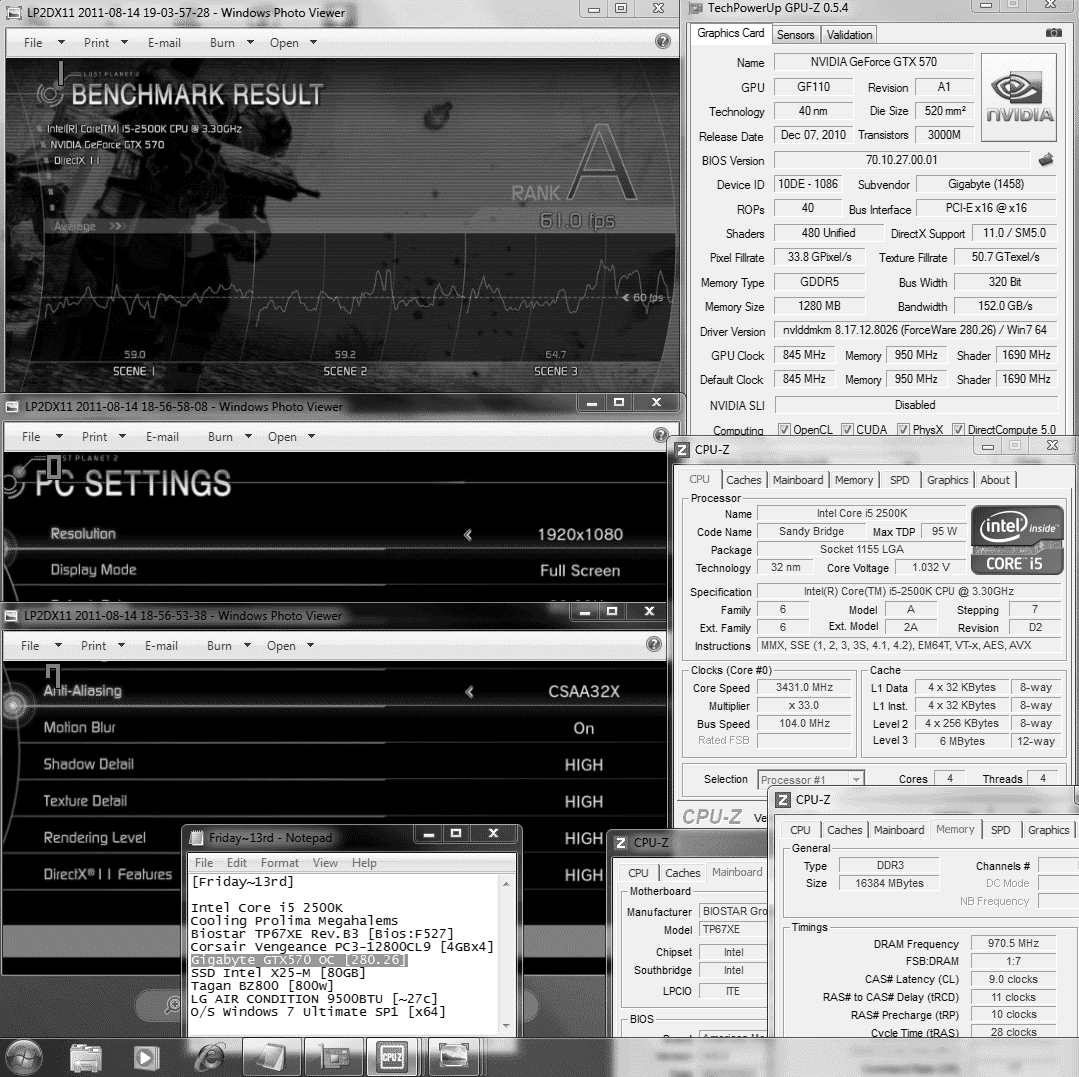Open Caches tab in main CPU-Z window
The height and width of the screenshot is (1077, 1079).
pos(744,480)
